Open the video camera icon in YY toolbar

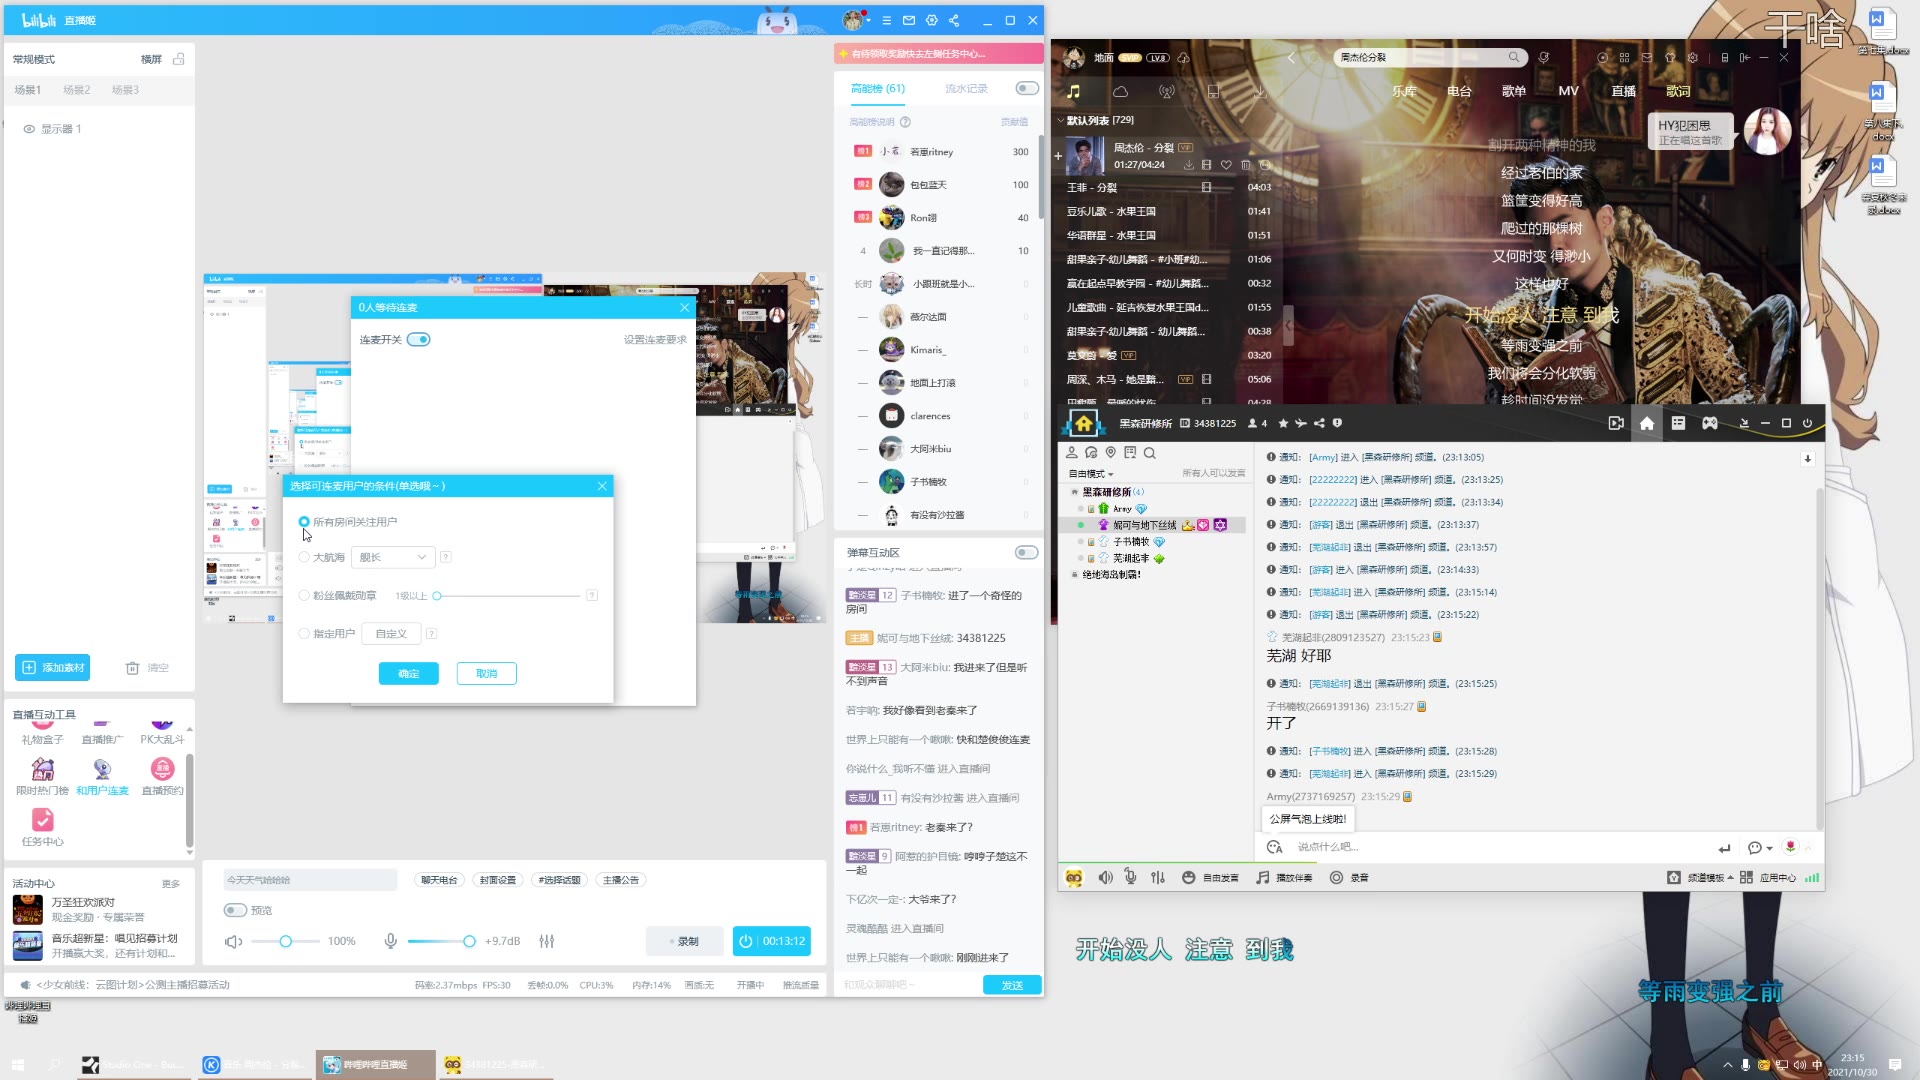click(x=1616, y=423)
